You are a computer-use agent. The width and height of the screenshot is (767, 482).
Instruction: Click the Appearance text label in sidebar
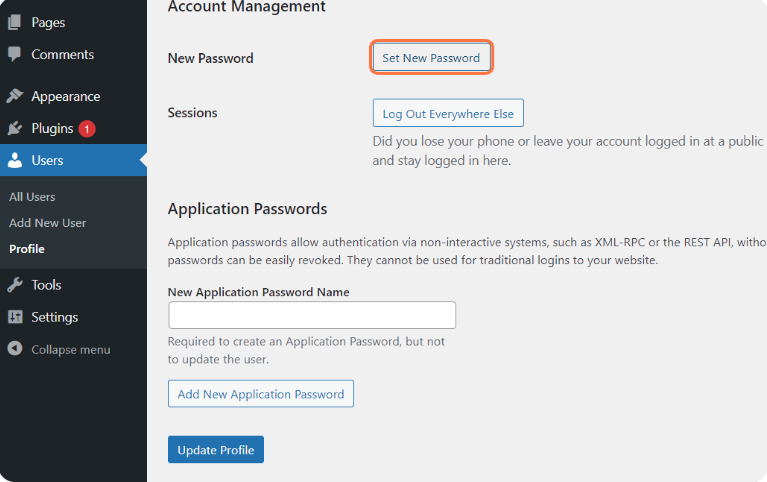click(x=65, y=97)
